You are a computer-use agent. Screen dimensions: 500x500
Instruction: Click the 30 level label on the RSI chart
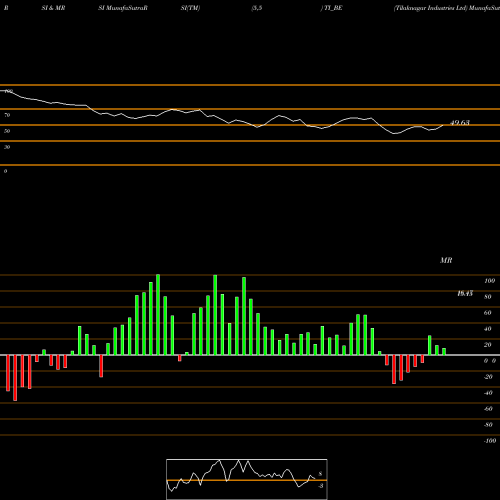(x=7, y=147)
